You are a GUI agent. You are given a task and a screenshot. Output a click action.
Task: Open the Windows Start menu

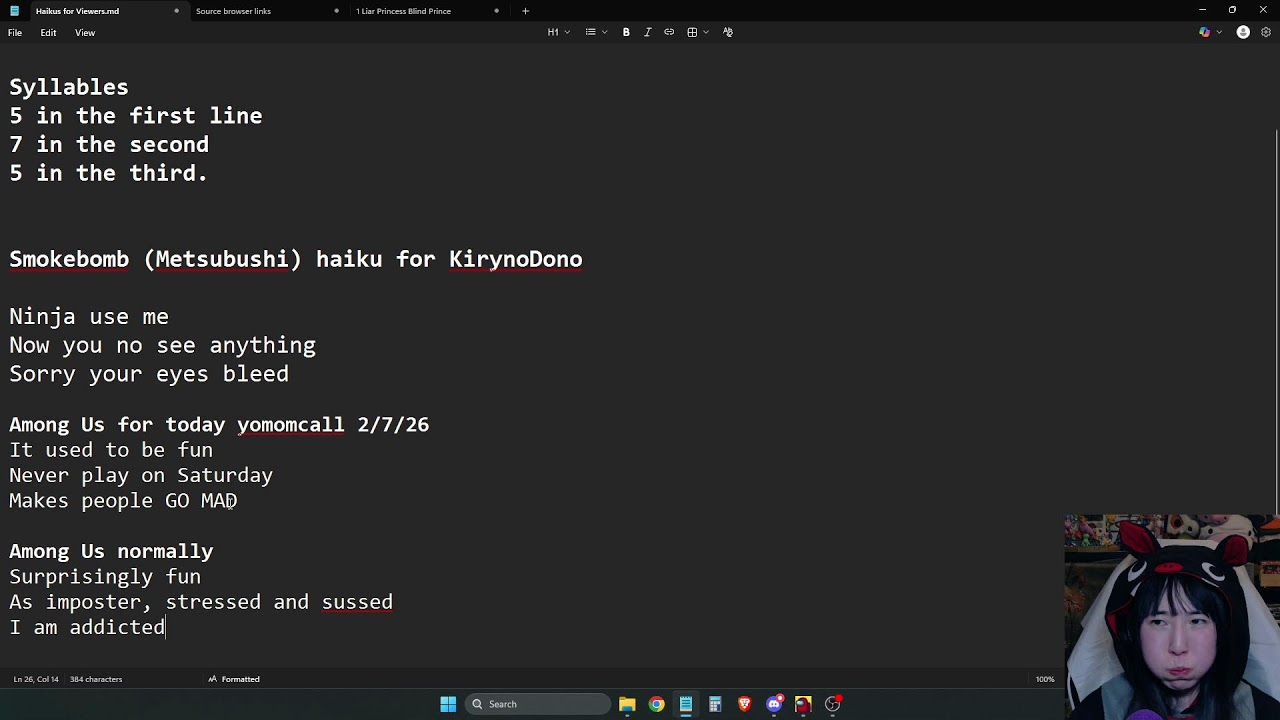click(x=448, y=704)
